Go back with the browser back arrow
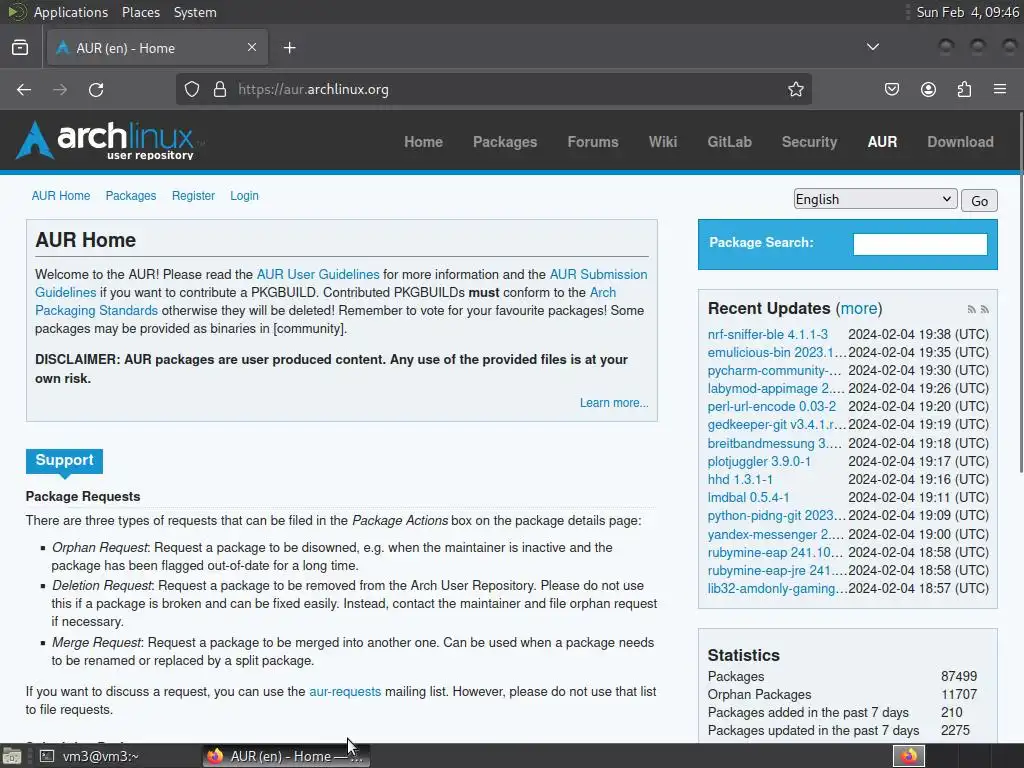 click(24, 89)
